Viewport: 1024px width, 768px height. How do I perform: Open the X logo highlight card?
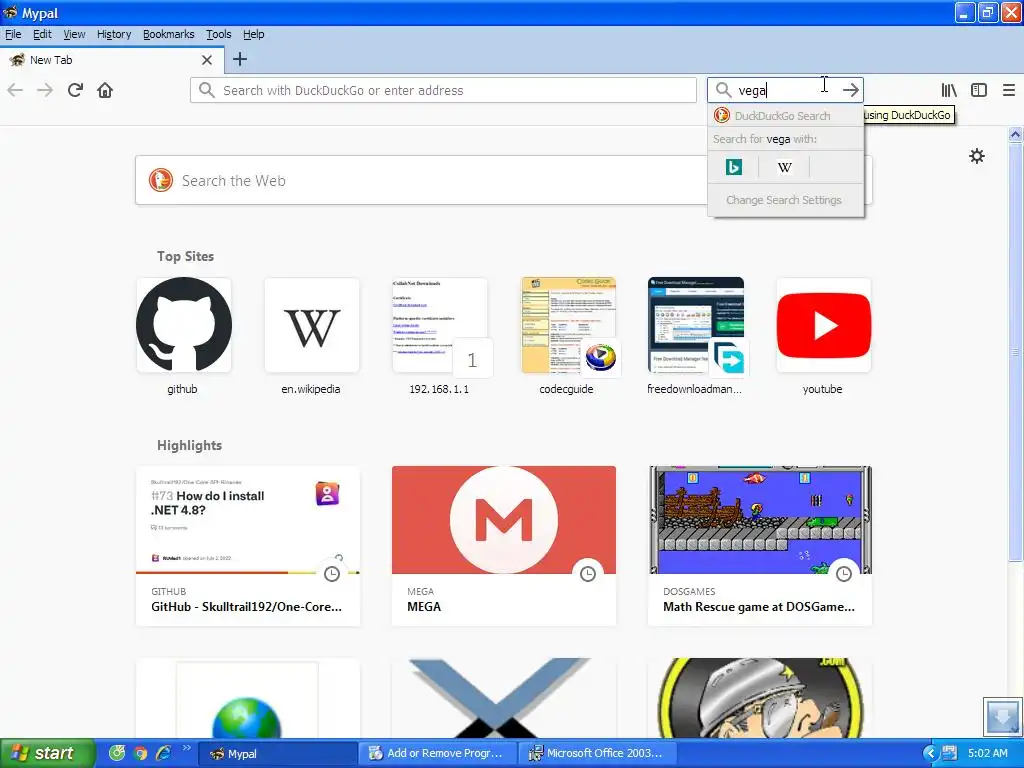(x=504, y=698)
